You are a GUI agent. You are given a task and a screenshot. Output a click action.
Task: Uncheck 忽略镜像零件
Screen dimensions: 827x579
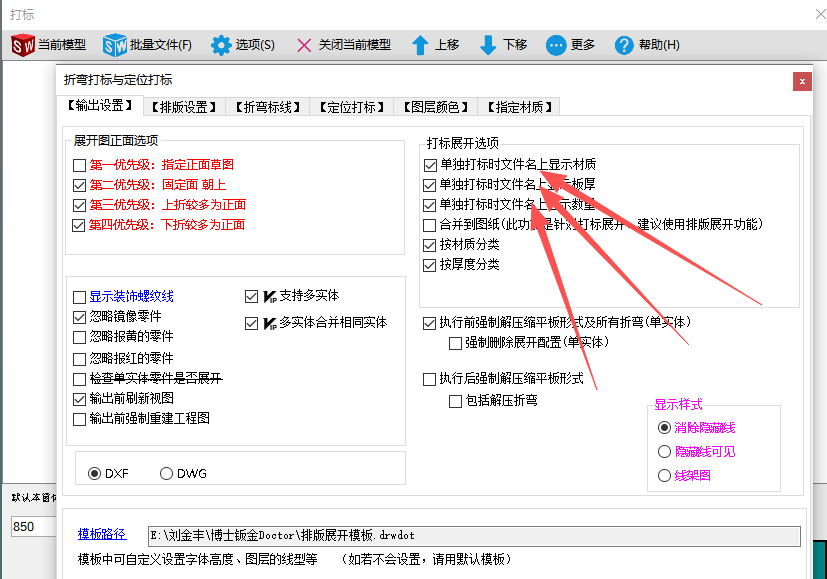pos(77,317)
